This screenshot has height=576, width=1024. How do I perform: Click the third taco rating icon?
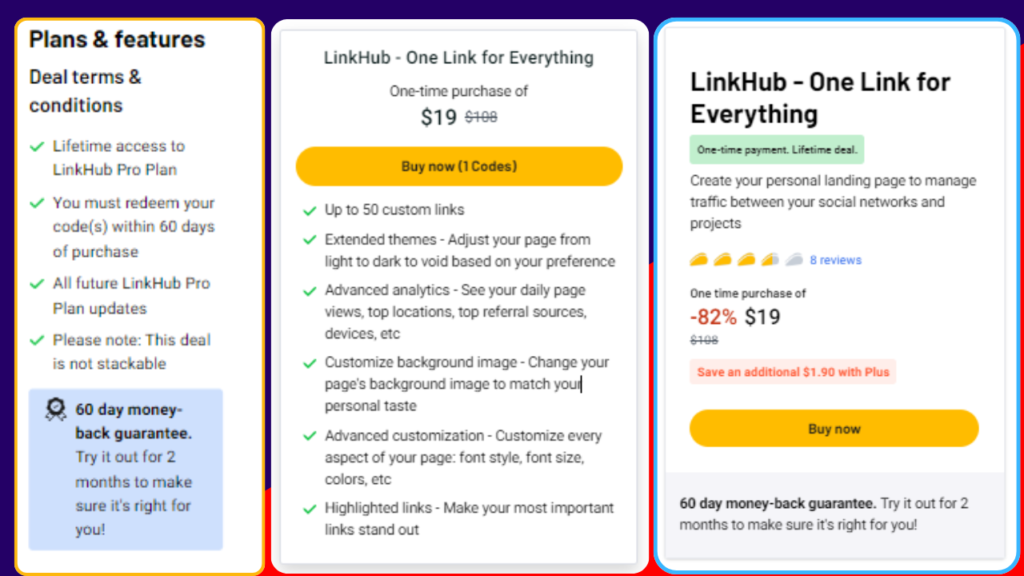(x=746, y=260)
